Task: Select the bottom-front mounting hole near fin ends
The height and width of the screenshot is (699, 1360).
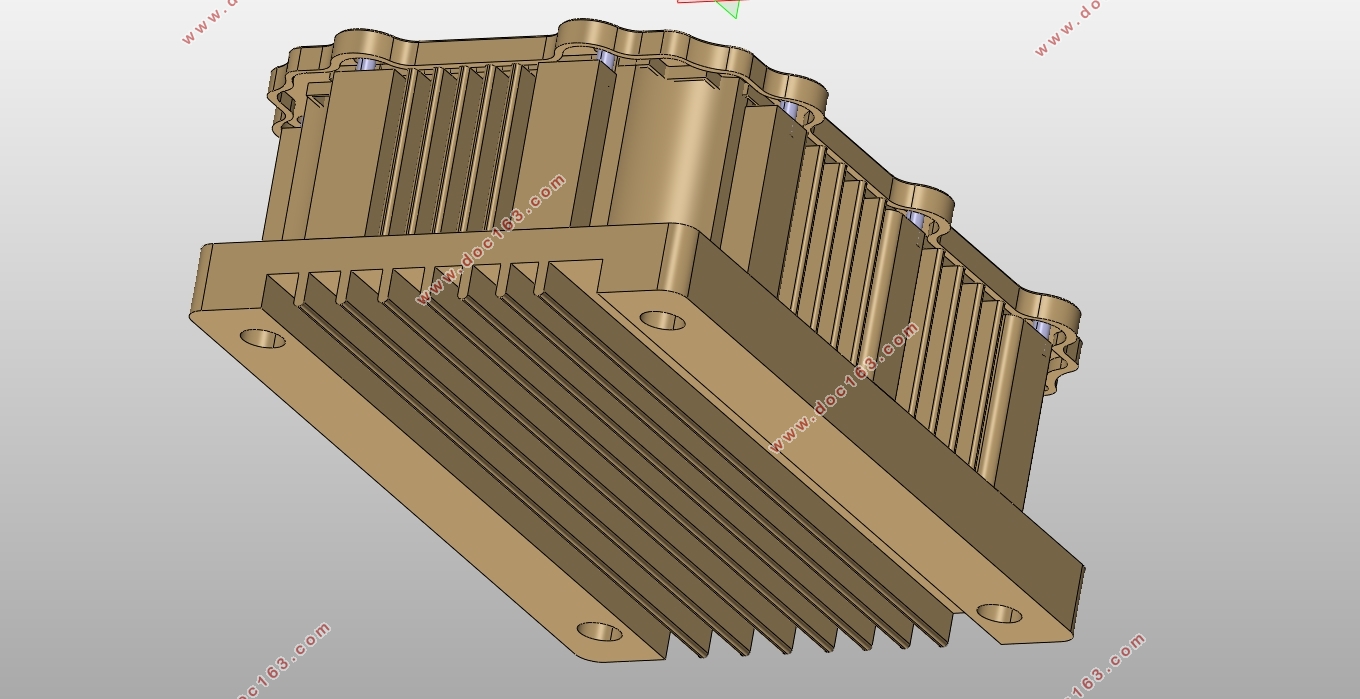Action: [600, 632]
